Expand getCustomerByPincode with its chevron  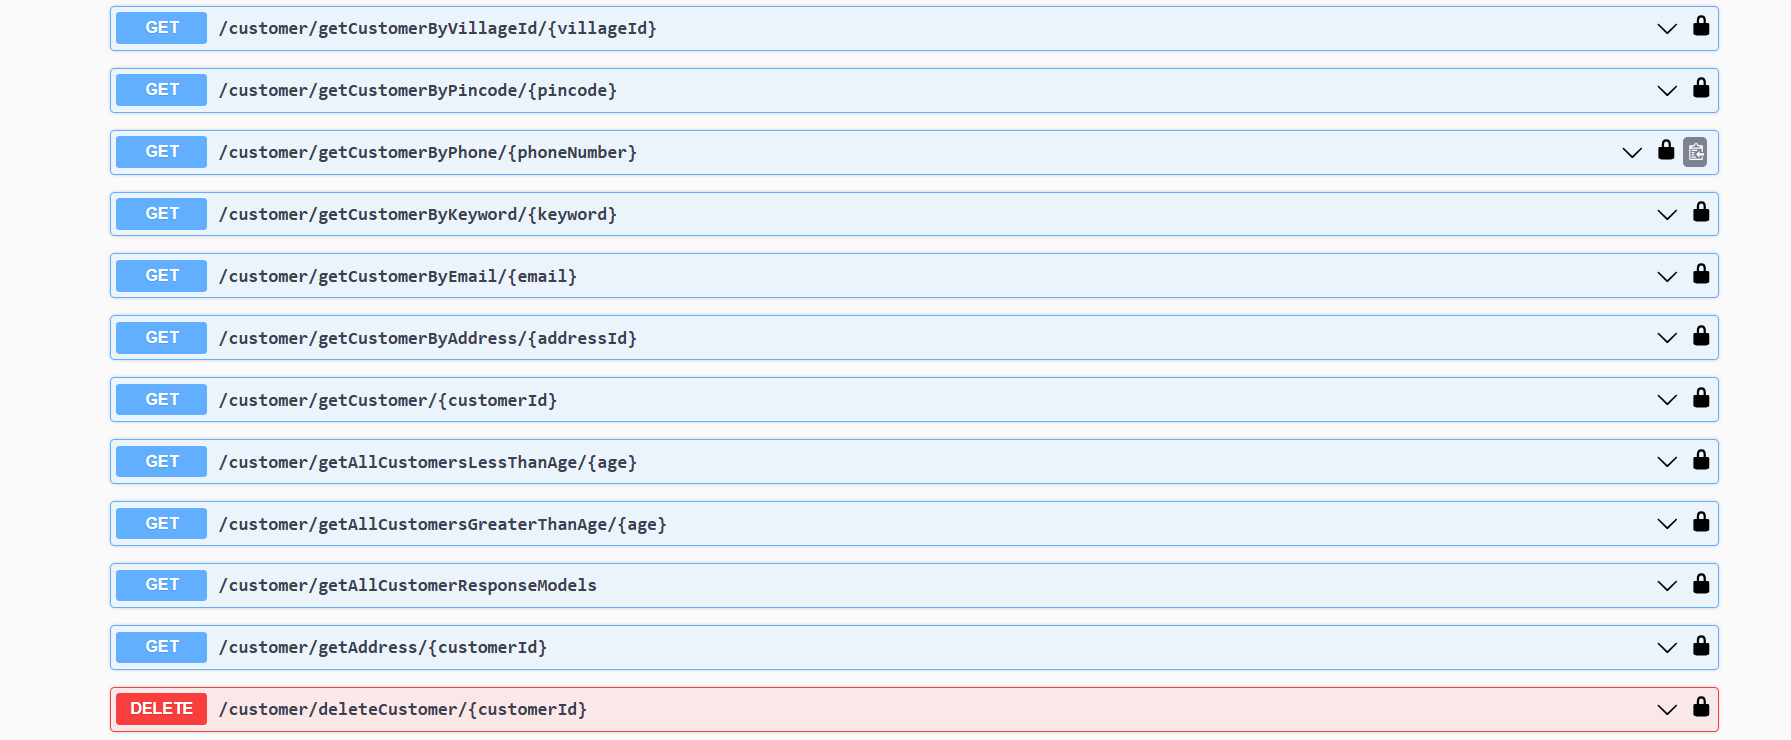(x=1667, y=91)
